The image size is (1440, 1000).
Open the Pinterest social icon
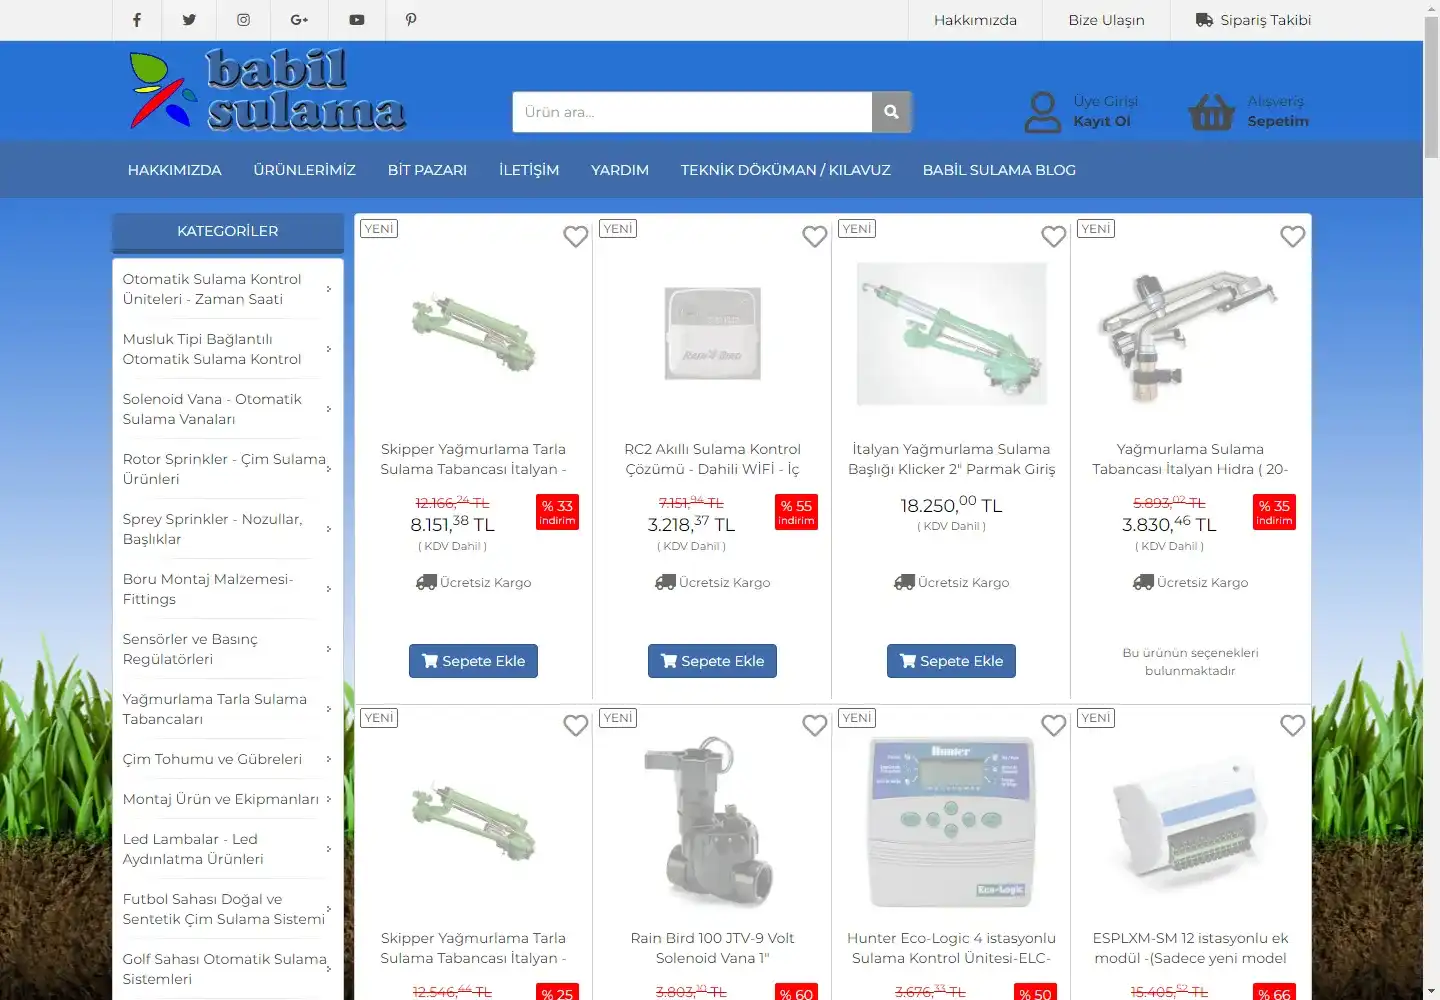411,20
